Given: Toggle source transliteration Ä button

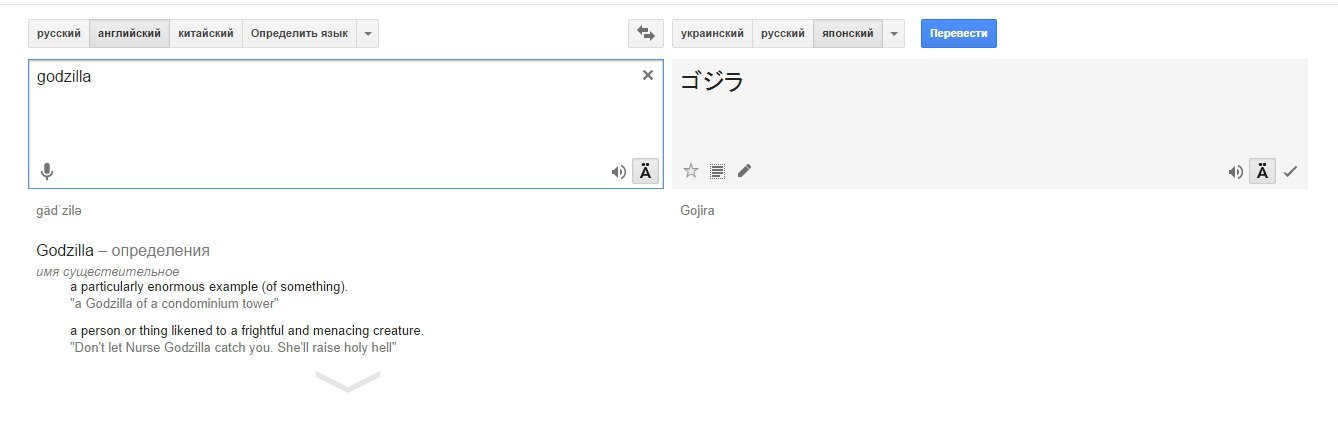Looking at the screenshot, I should (645, 172).
